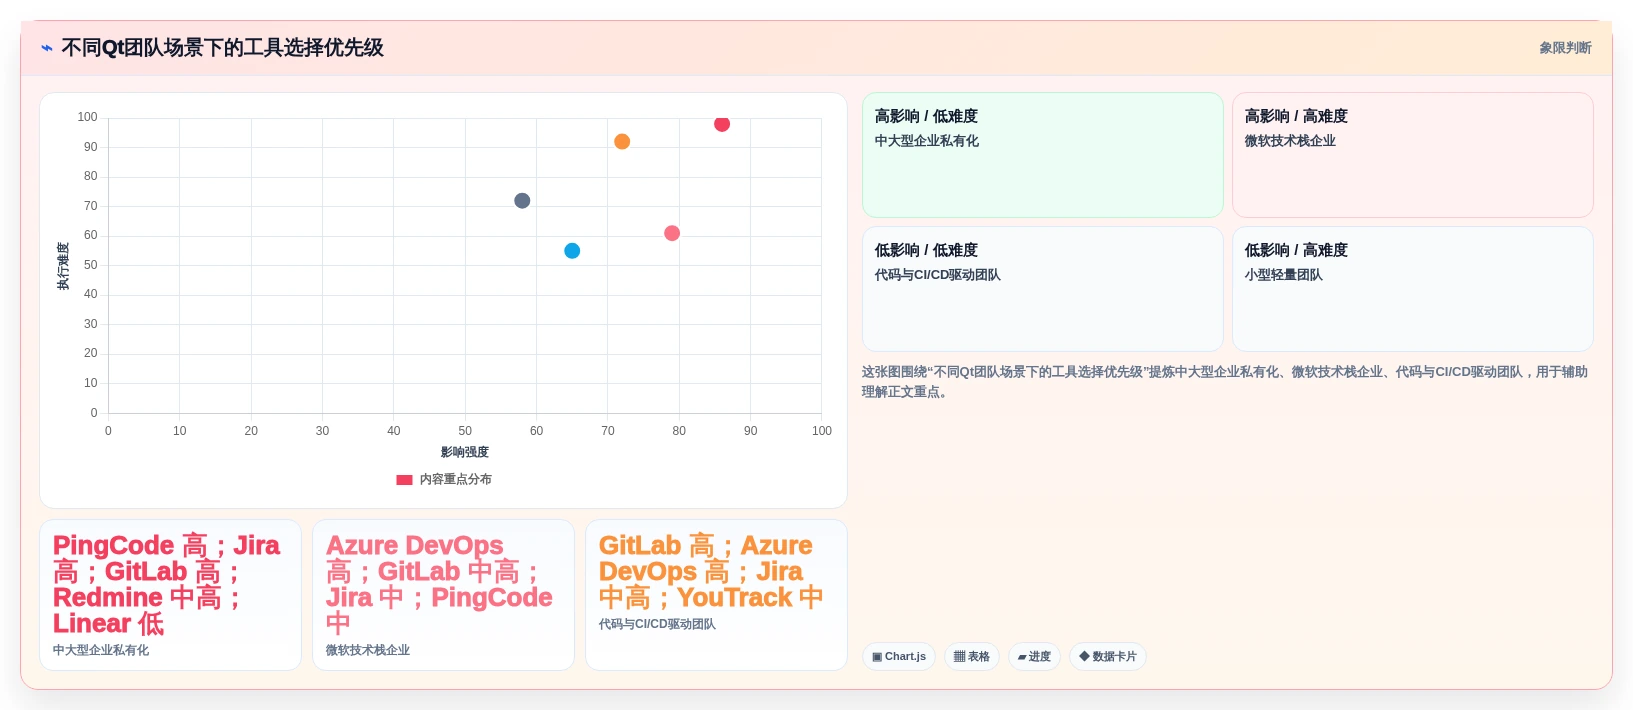The image size is (1633, 710).
Task: Click the 数据卡片 tag chip
Action: 1108,657
